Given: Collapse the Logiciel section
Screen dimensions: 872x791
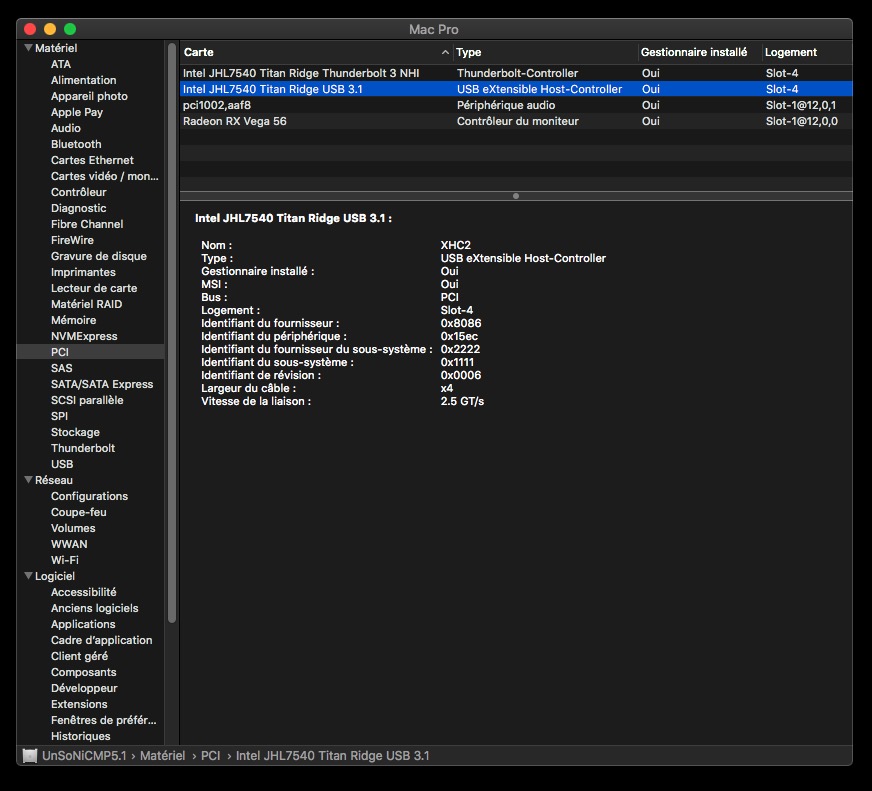Looking at the screenshot, I should tap(28, 576).
